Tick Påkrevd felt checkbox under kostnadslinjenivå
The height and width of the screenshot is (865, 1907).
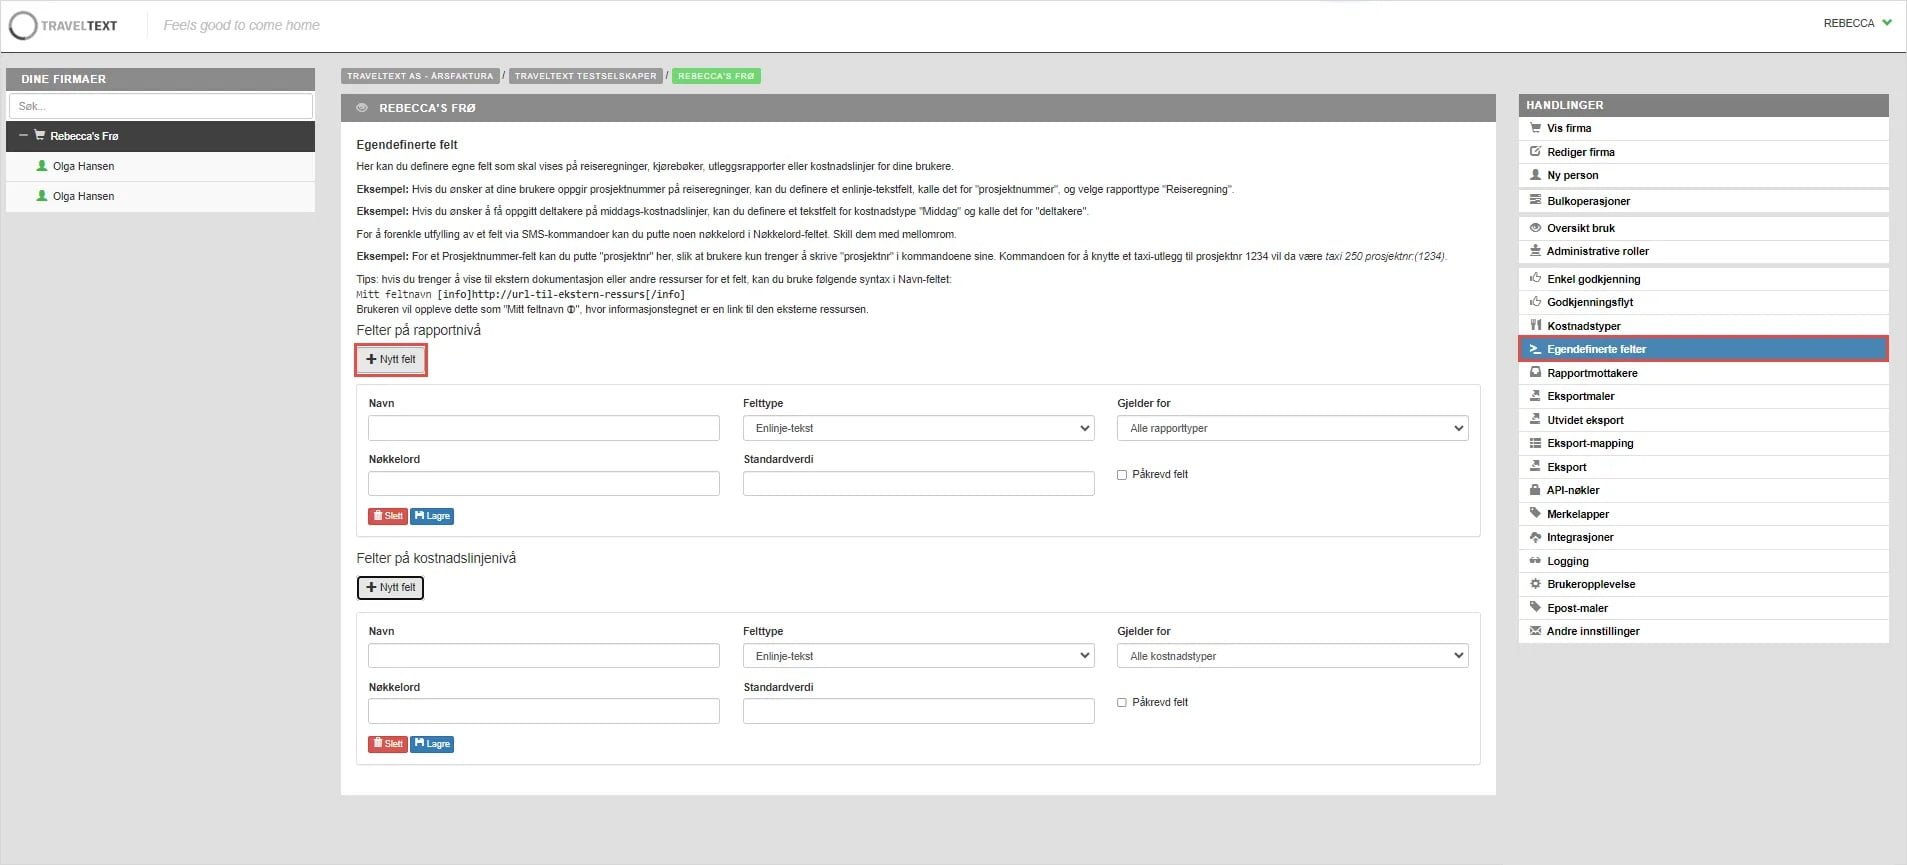coord(1122,703)
